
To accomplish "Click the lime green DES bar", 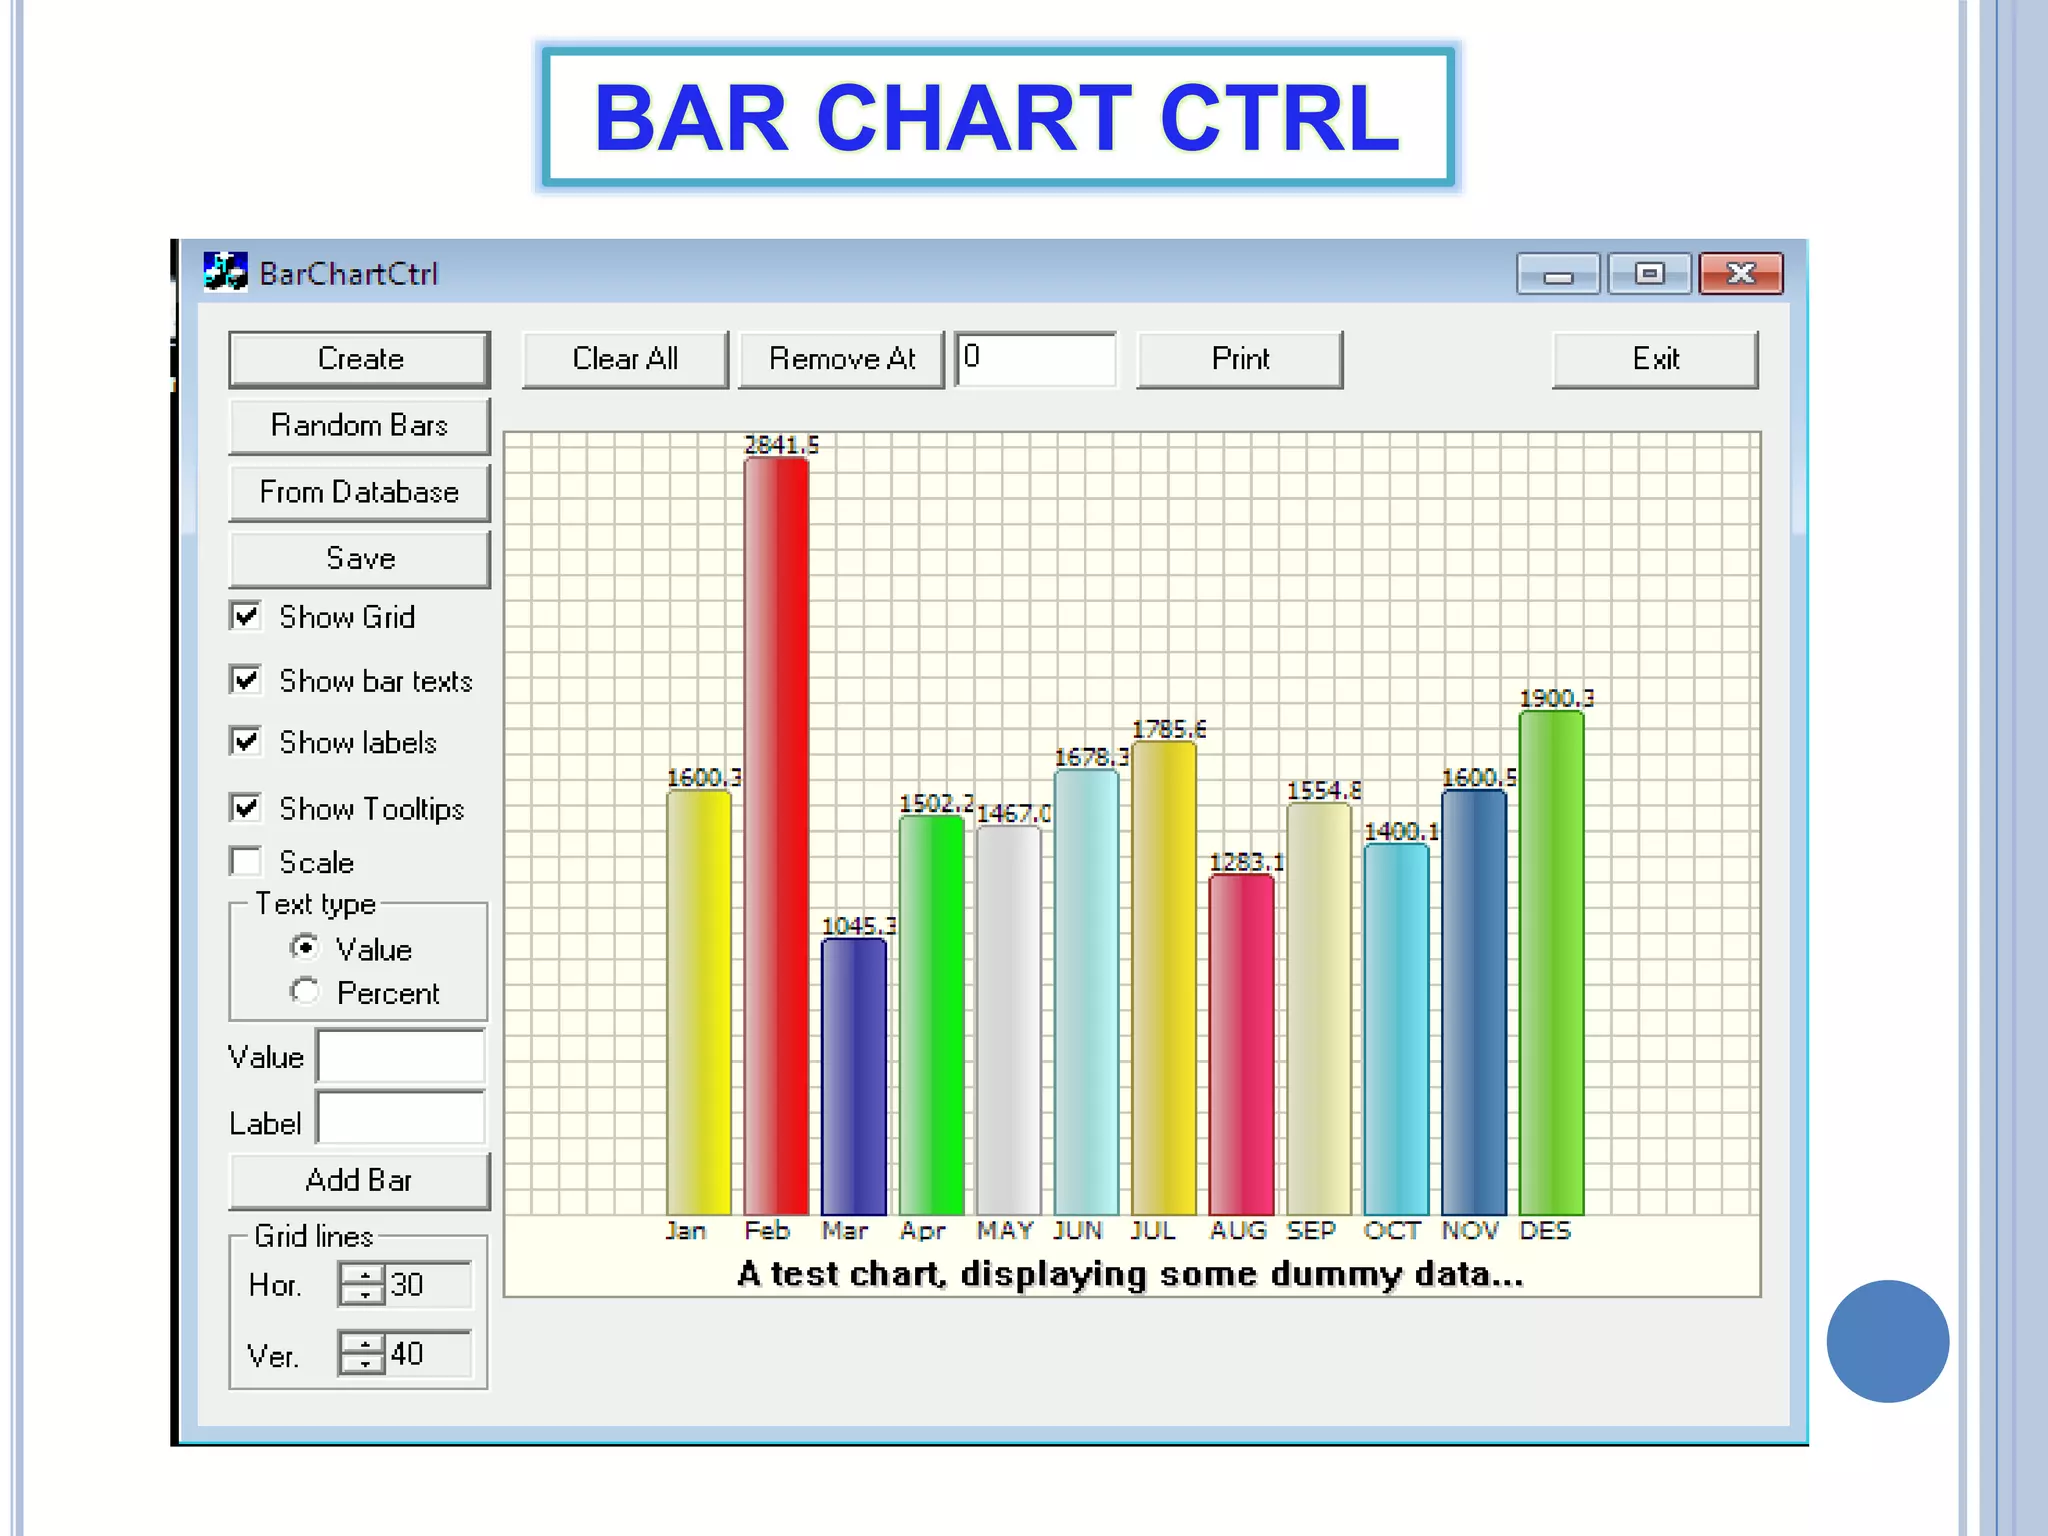I will pos(1551,962).
